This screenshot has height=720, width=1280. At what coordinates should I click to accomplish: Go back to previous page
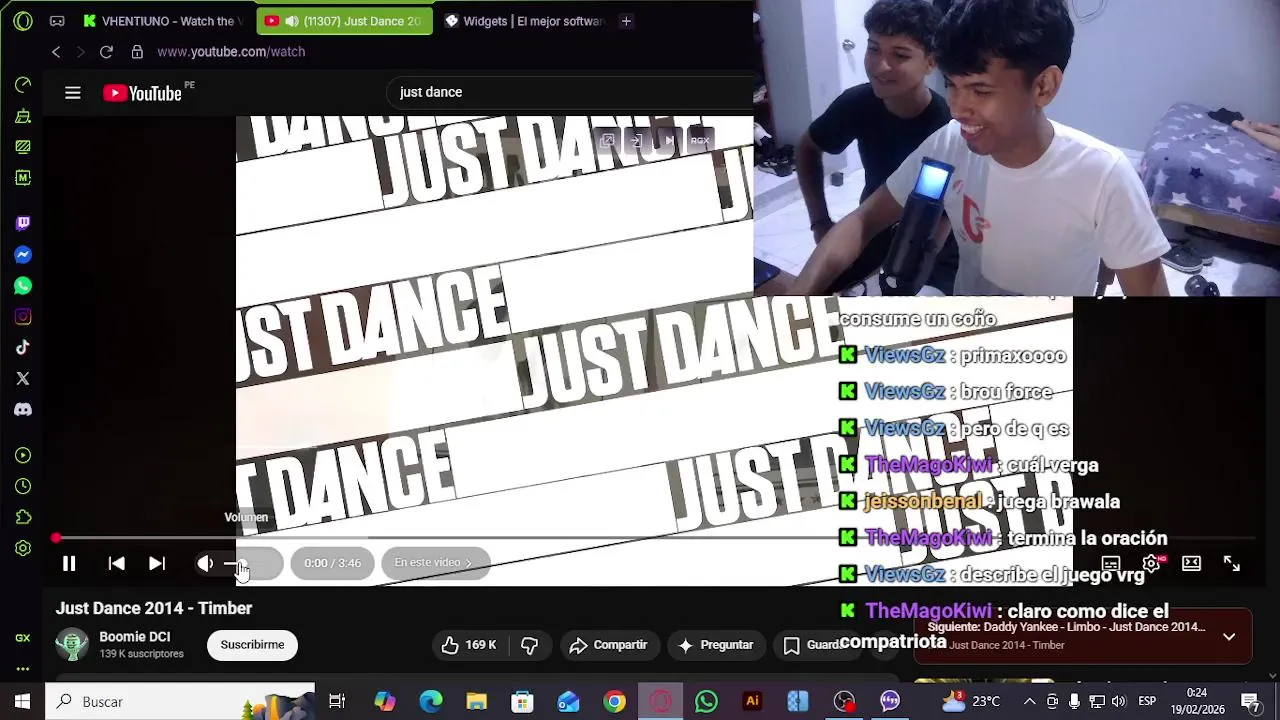56,52
